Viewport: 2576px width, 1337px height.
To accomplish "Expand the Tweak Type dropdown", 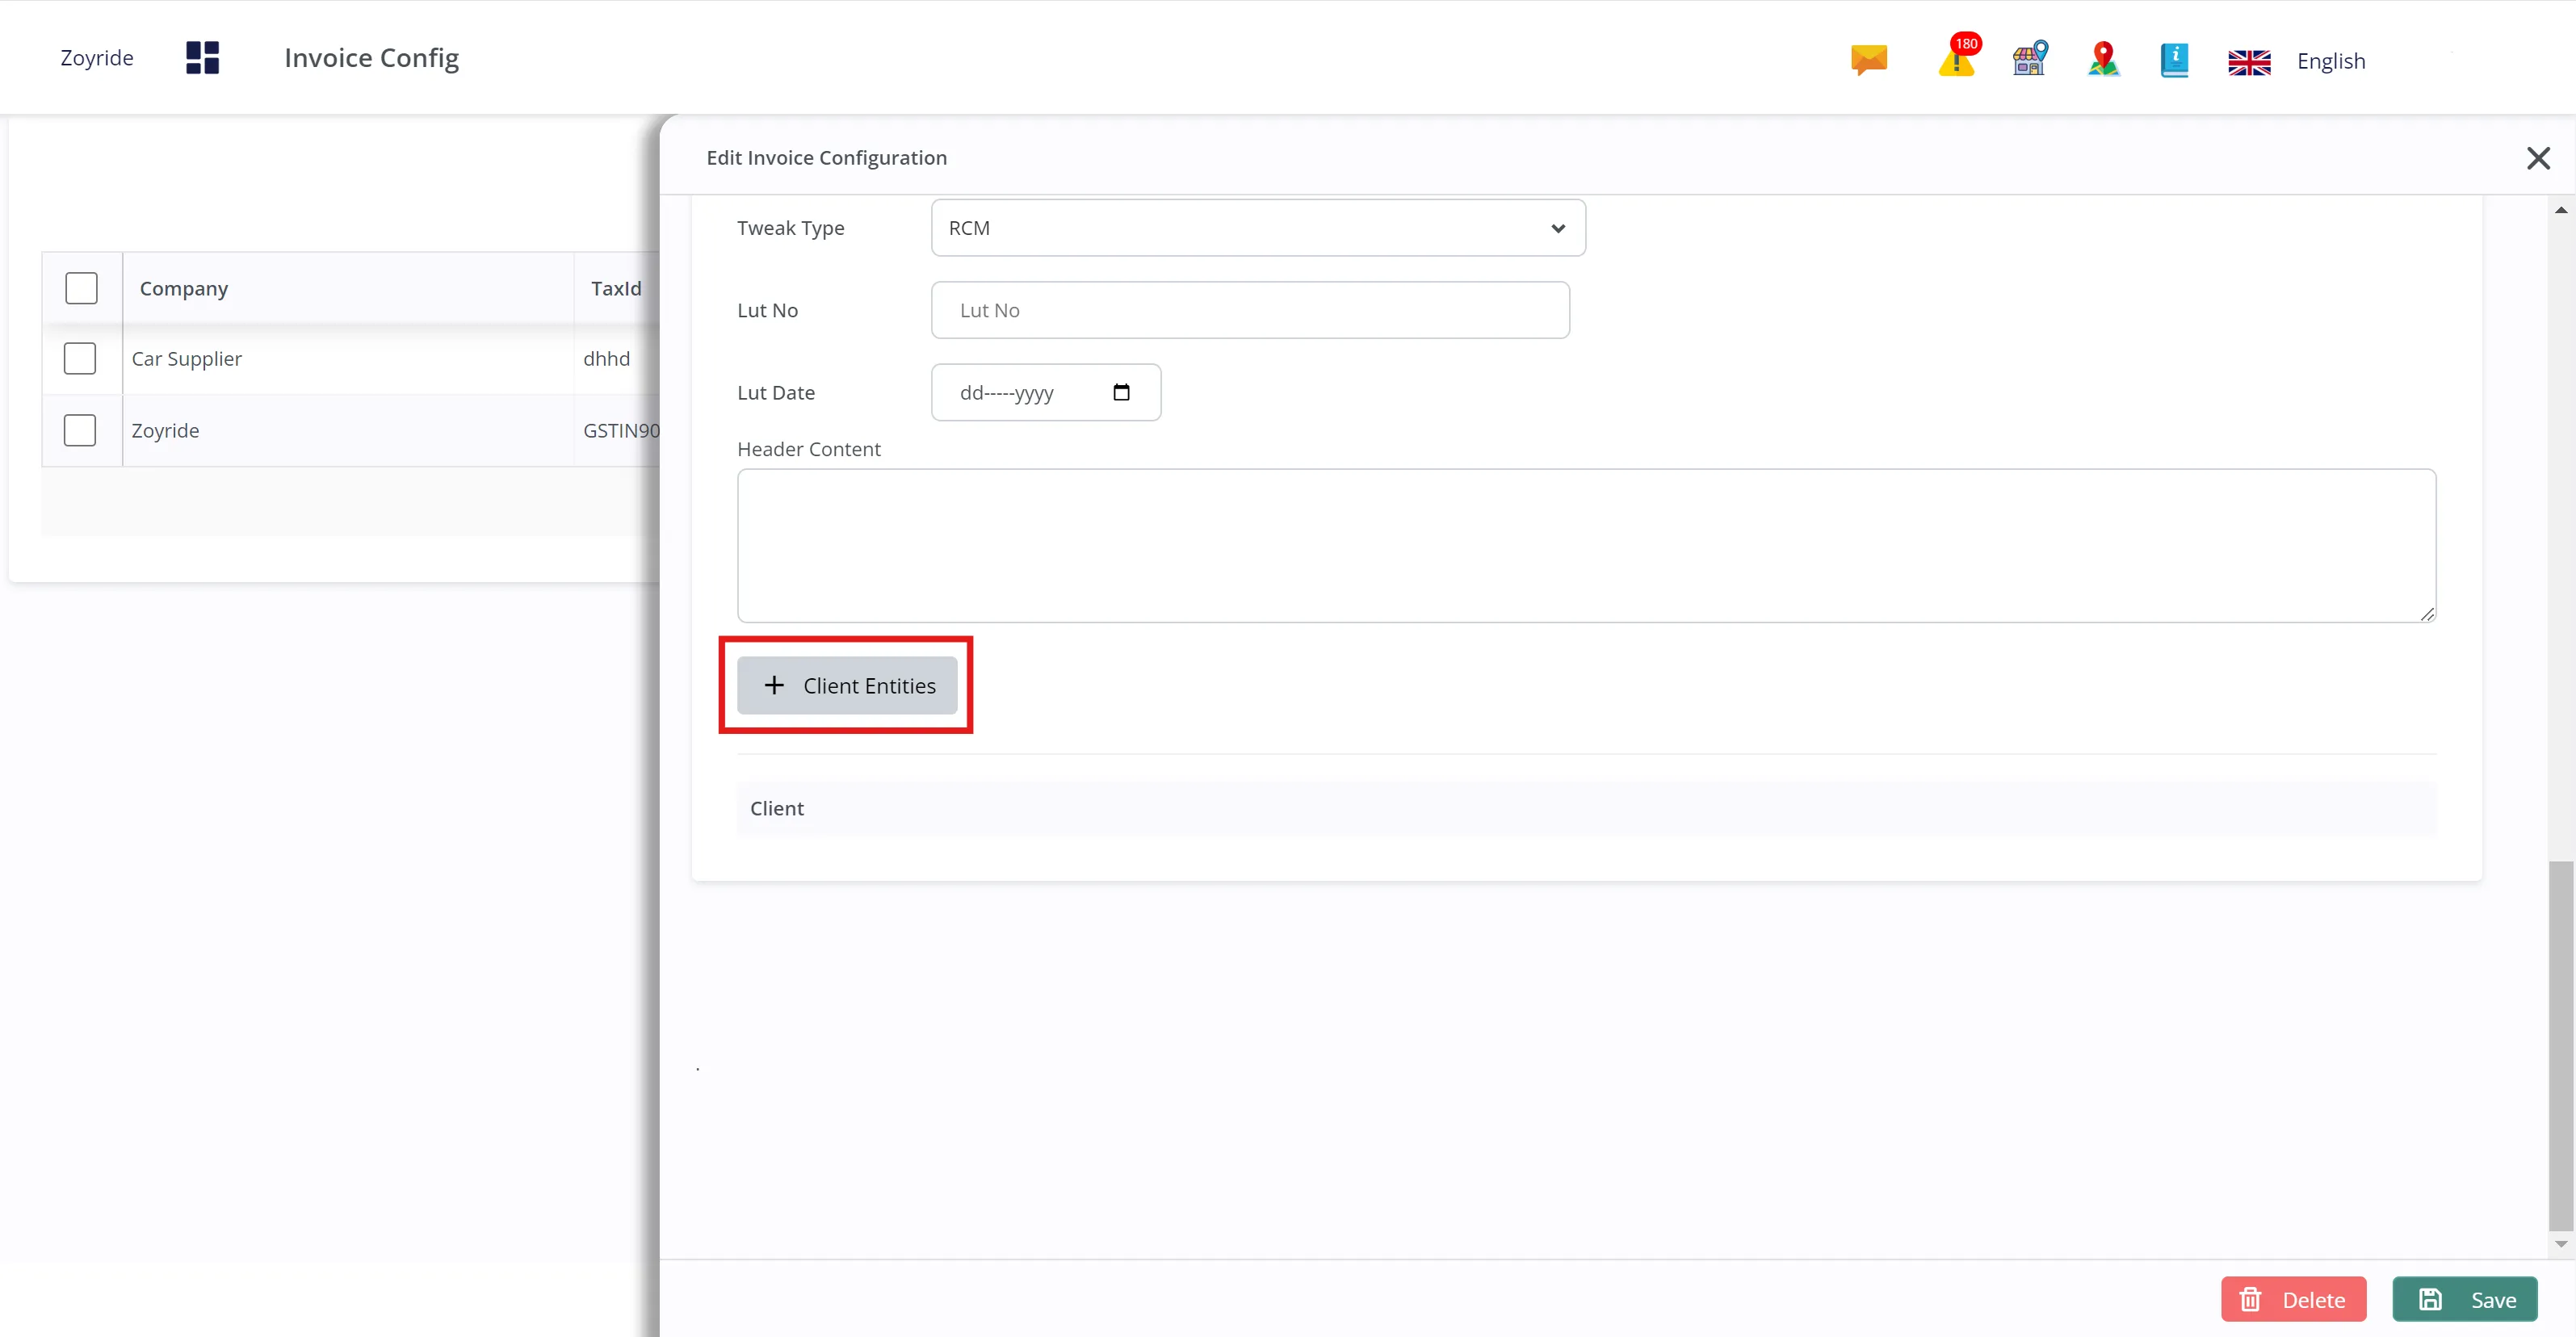I will 1258,228.
